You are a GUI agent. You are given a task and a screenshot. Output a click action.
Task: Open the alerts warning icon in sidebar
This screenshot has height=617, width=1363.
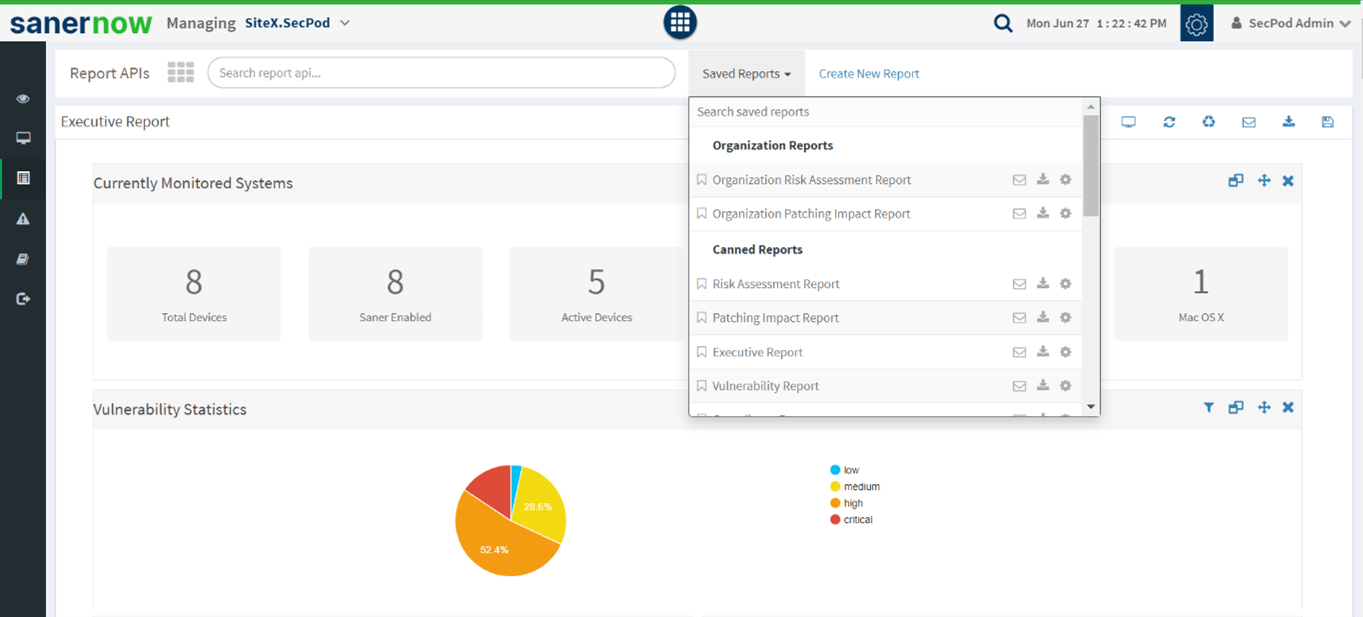[x=23, y=219]
